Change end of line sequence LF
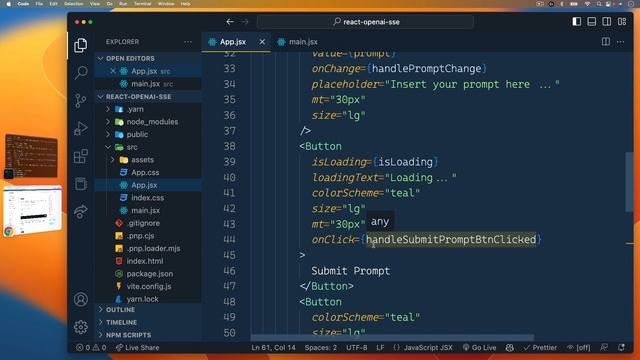The width and height of the screenshot is (640, 360). [380, 348]
